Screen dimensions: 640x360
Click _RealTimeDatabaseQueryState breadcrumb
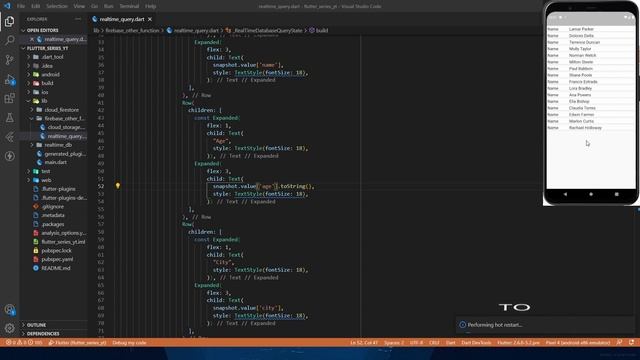tap(268, 30)
